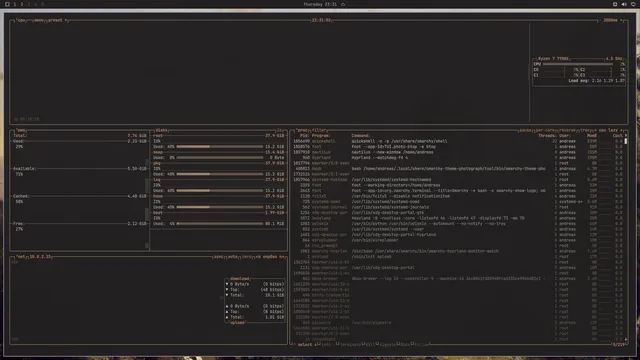Toggle reverse sorting of processes

(567, 130)
